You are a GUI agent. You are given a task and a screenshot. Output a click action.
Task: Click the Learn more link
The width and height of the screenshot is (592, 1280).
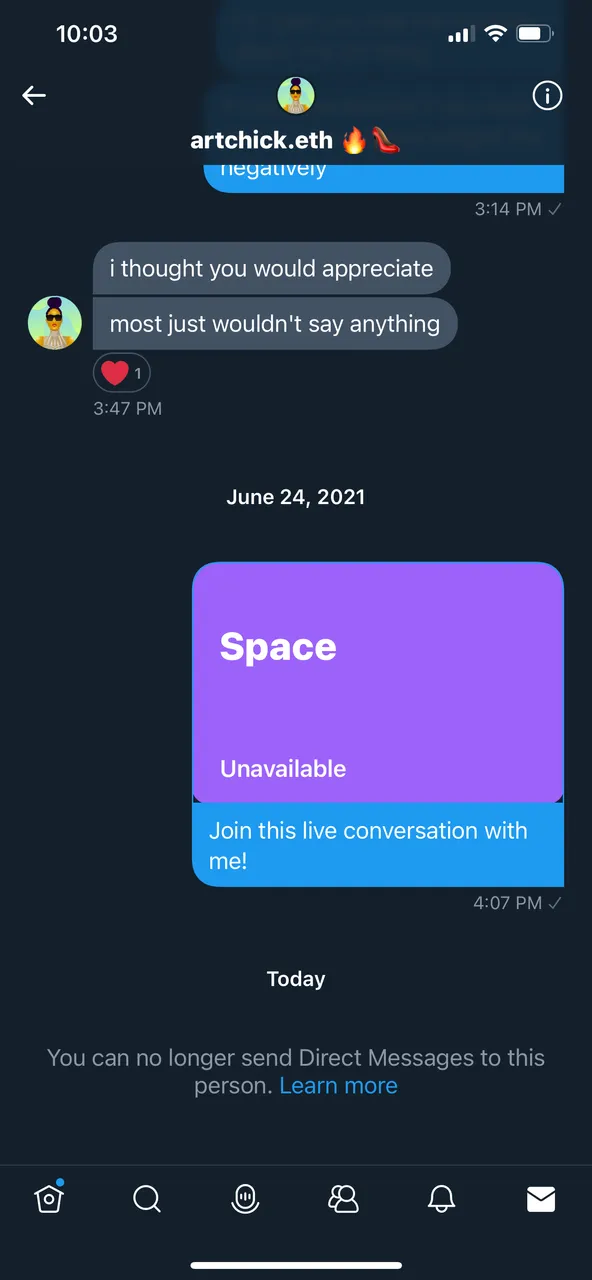pyautogui.click(x=338, y=1086)
